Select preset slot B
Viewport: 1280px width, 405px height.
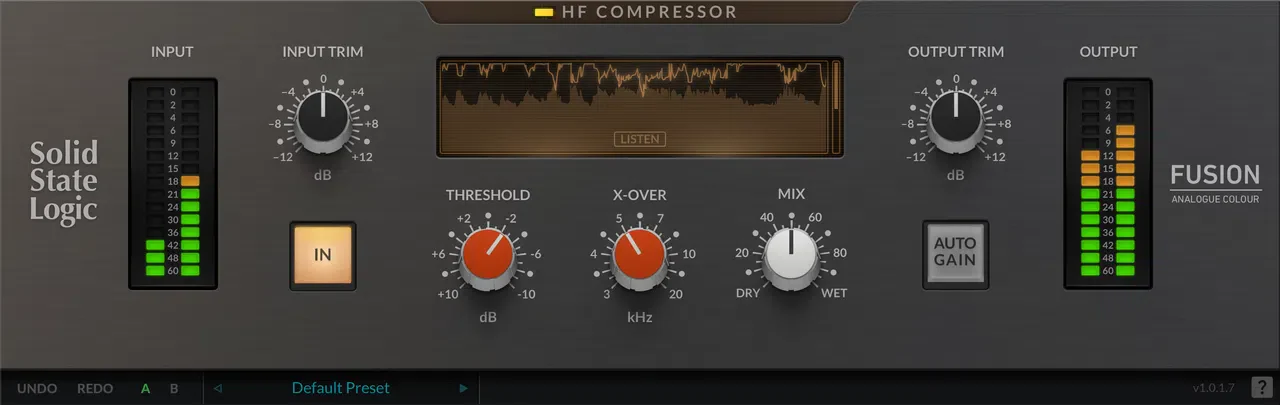point(174,388)
